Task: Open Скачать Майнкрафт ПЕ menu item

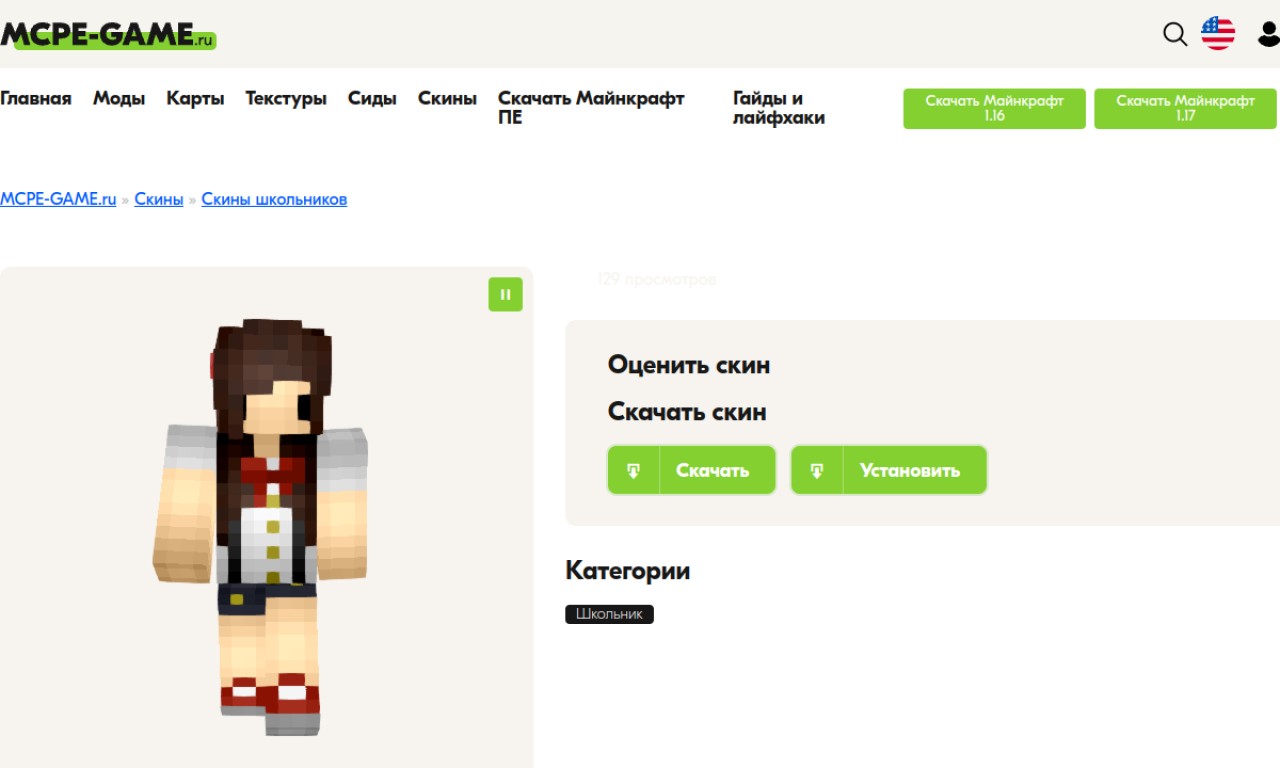Action: click(591, 108)
